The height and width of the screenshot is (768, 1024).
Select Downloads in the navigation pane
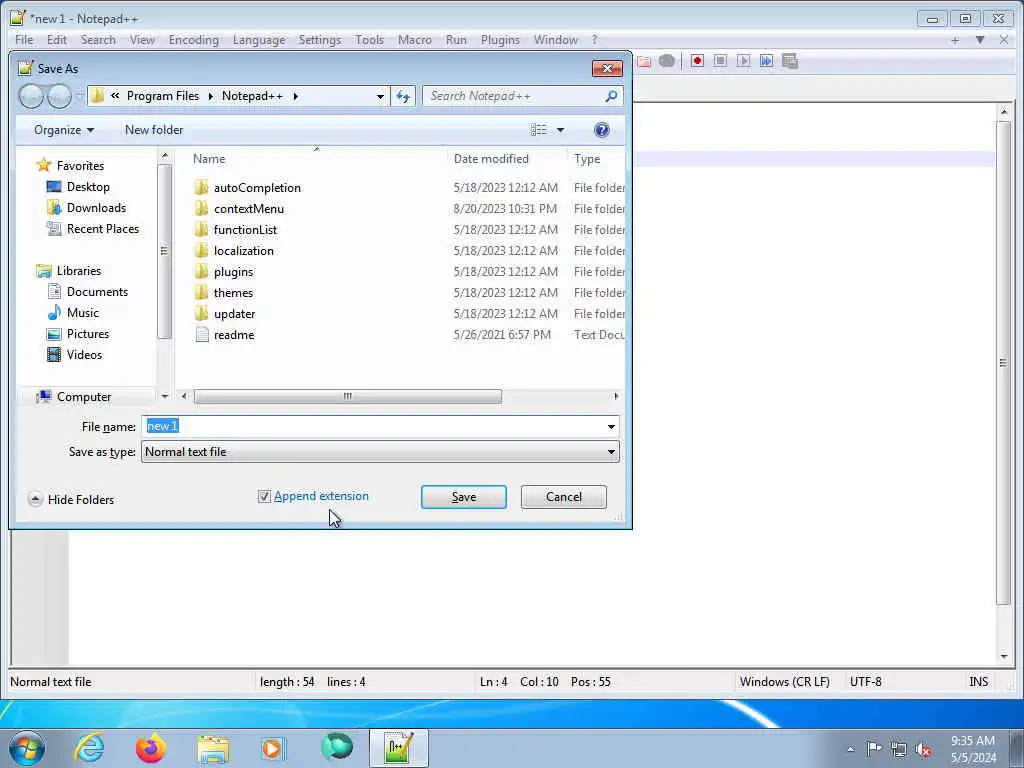pyautogui.click(x=96, y=208)
